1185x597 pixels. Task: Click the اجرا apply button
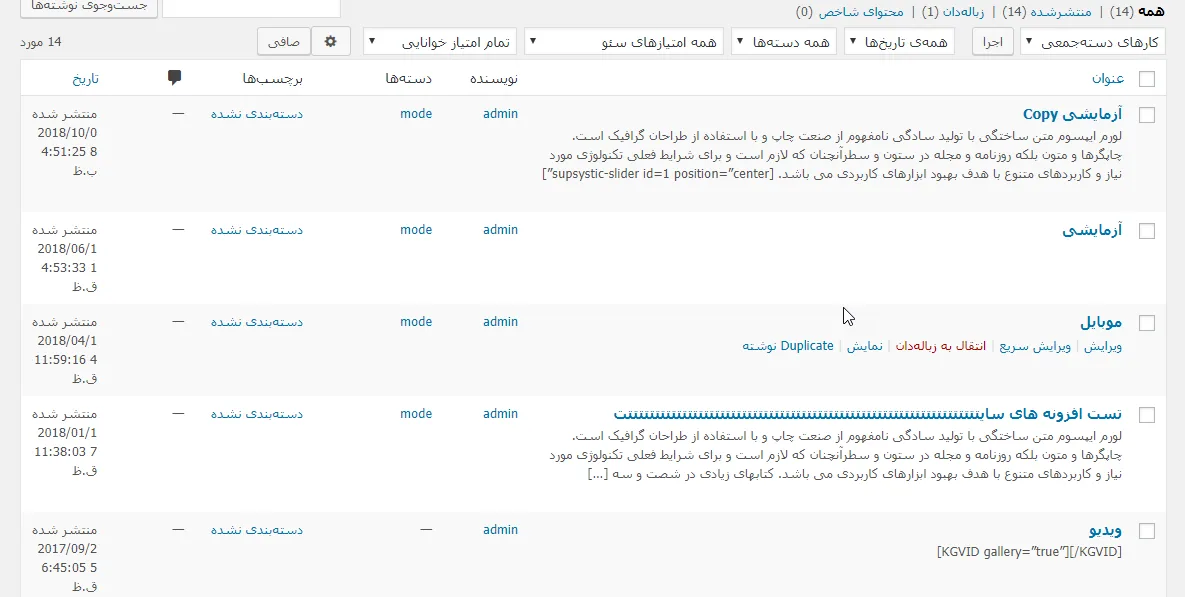(x=992, y=42)
